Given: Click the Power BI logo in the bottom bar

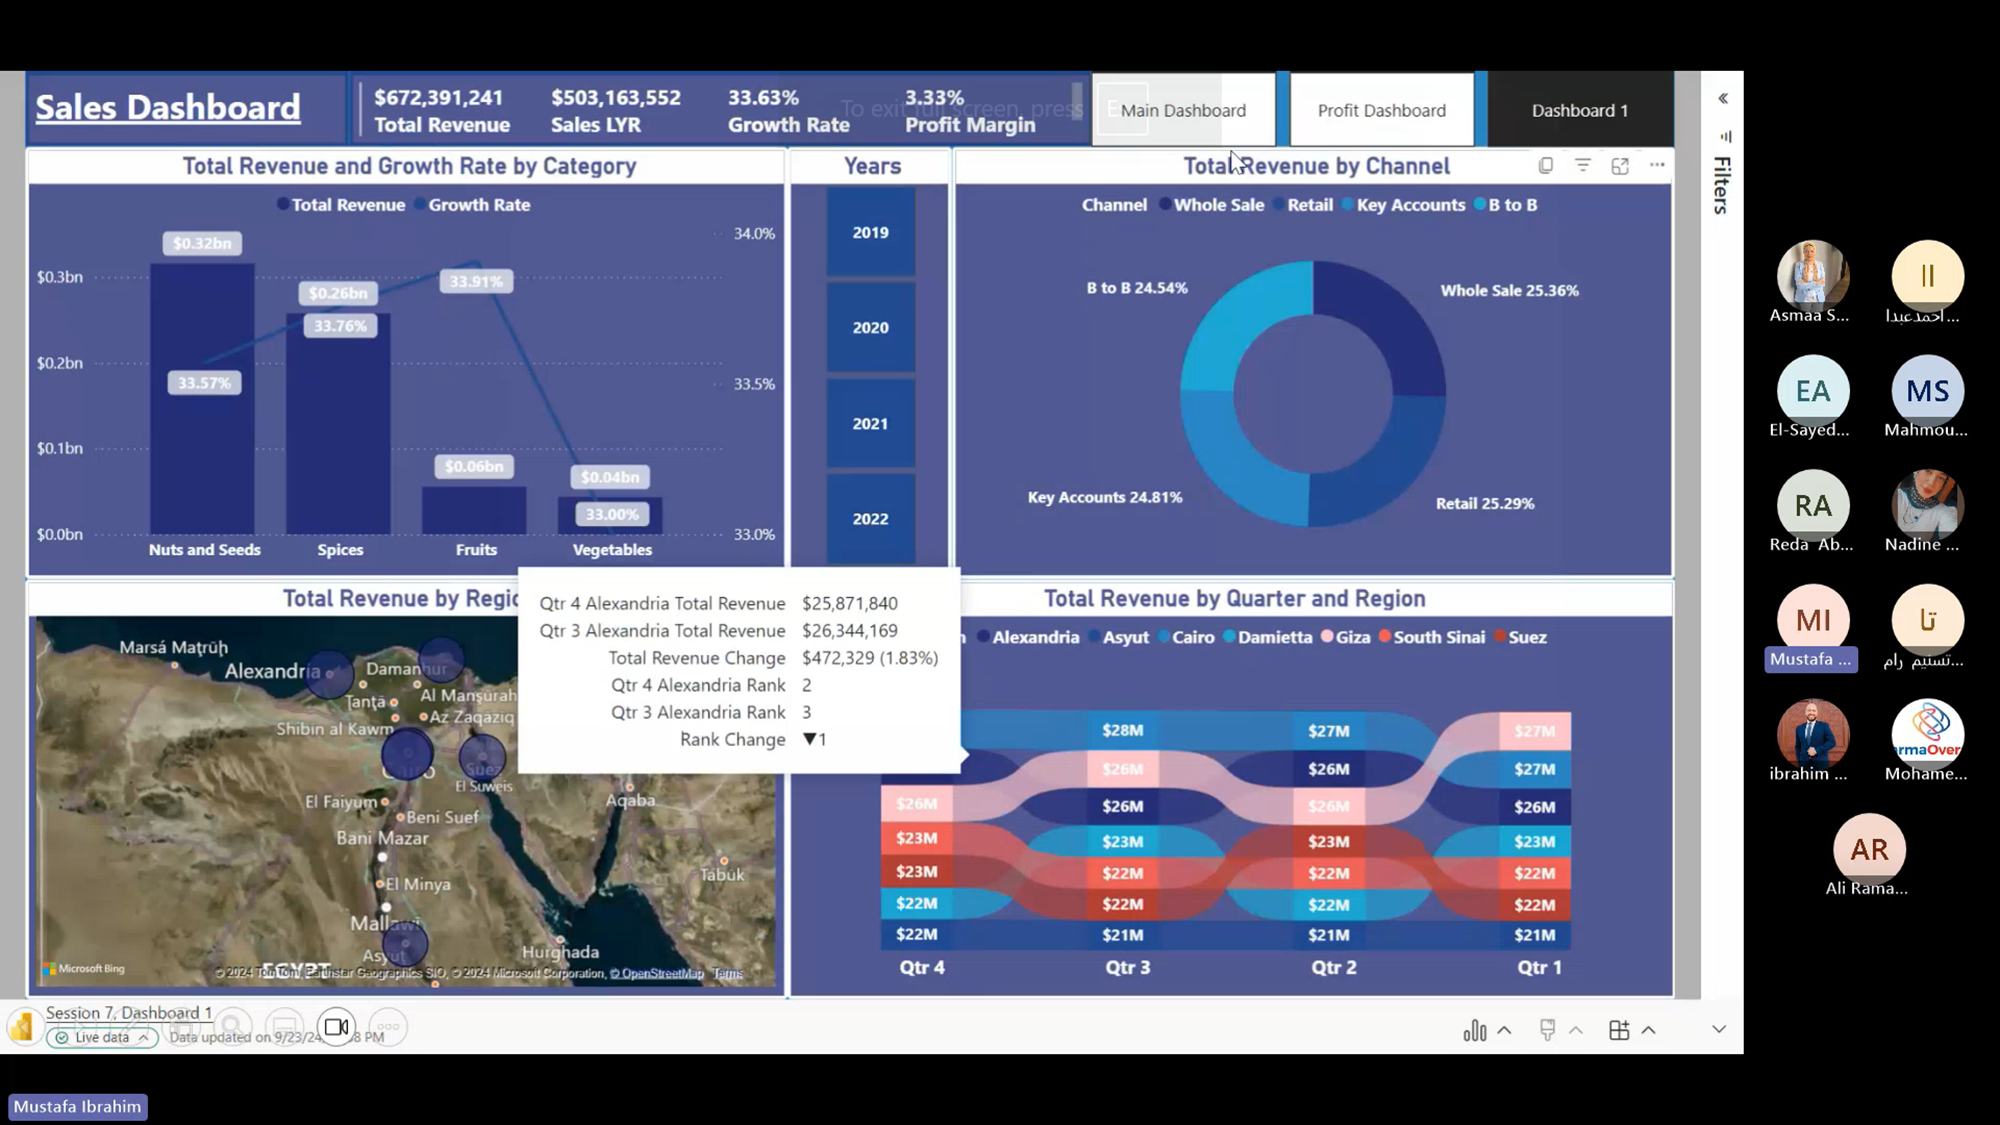Looking at the screenshot, I should pyautogui.click(x=23, y=1027).
